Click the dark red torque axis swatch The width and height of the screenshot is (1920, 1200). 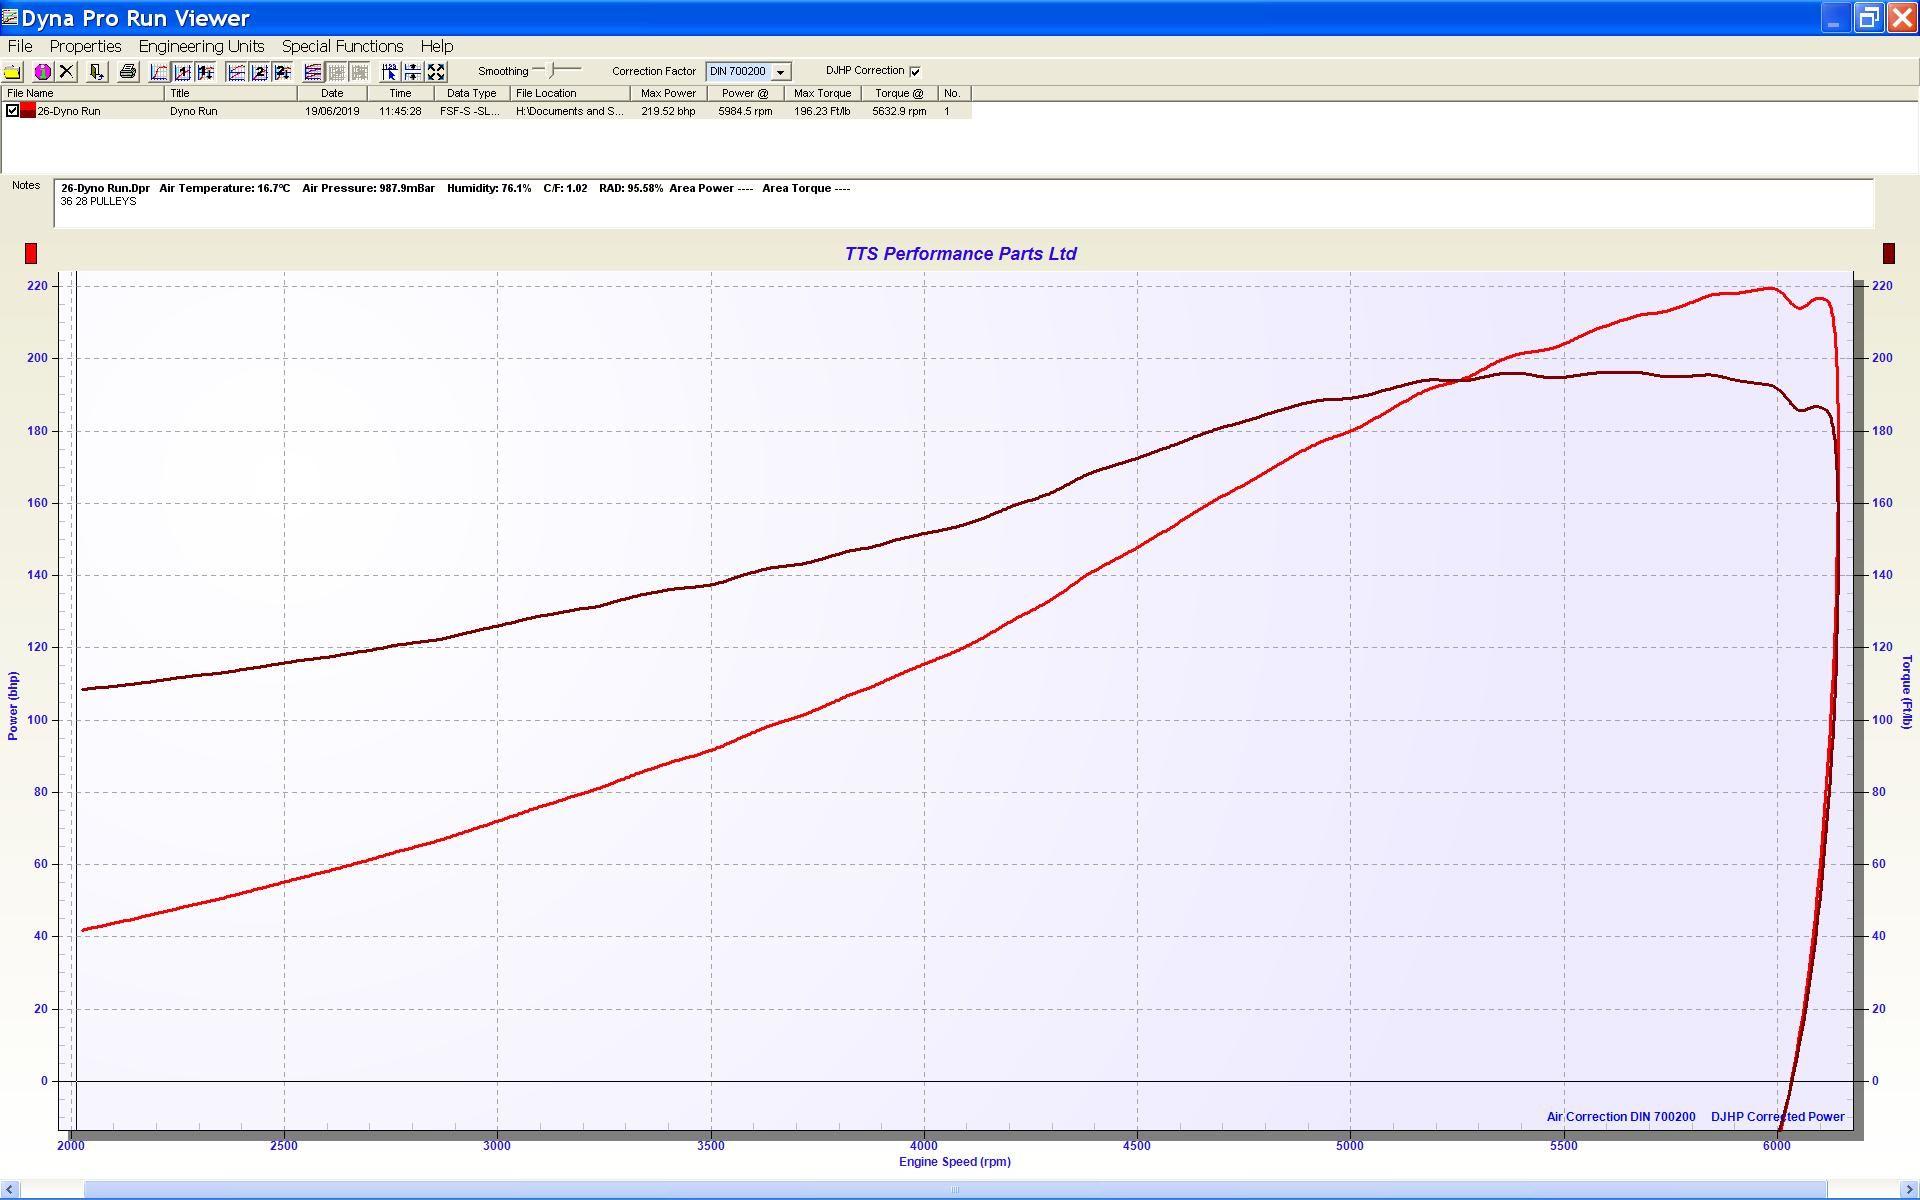[1888, 254]
